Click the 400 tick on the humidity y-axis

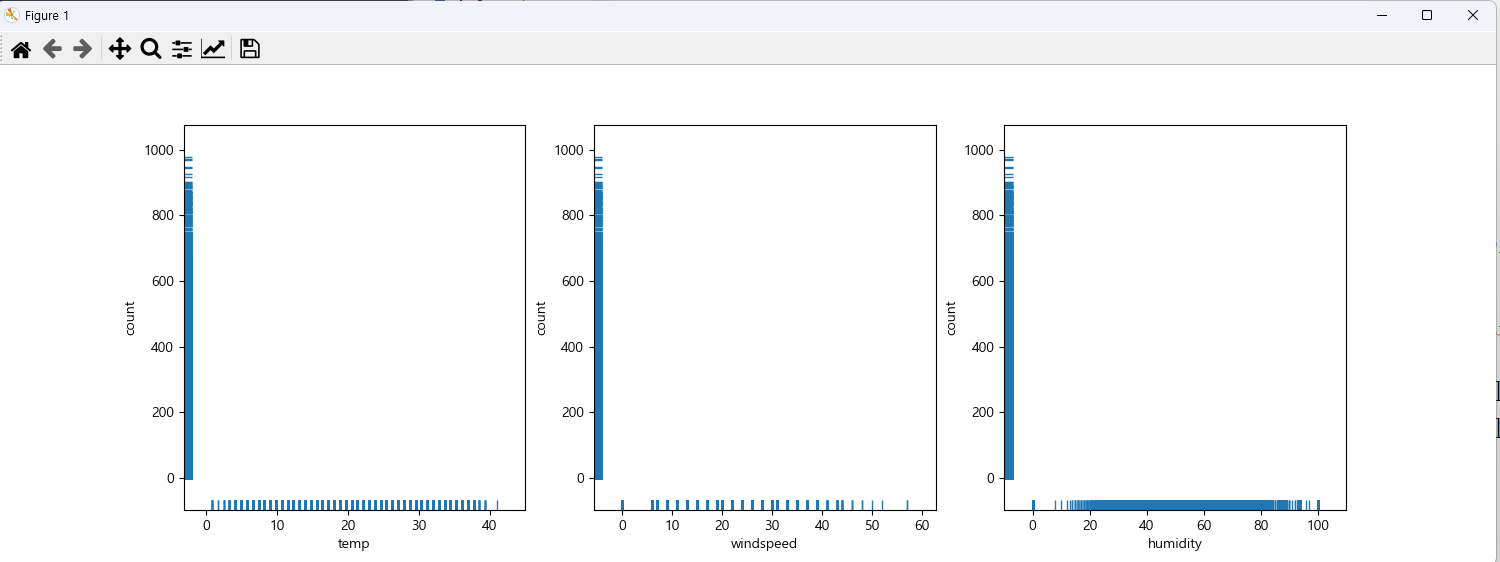(984, 347)
